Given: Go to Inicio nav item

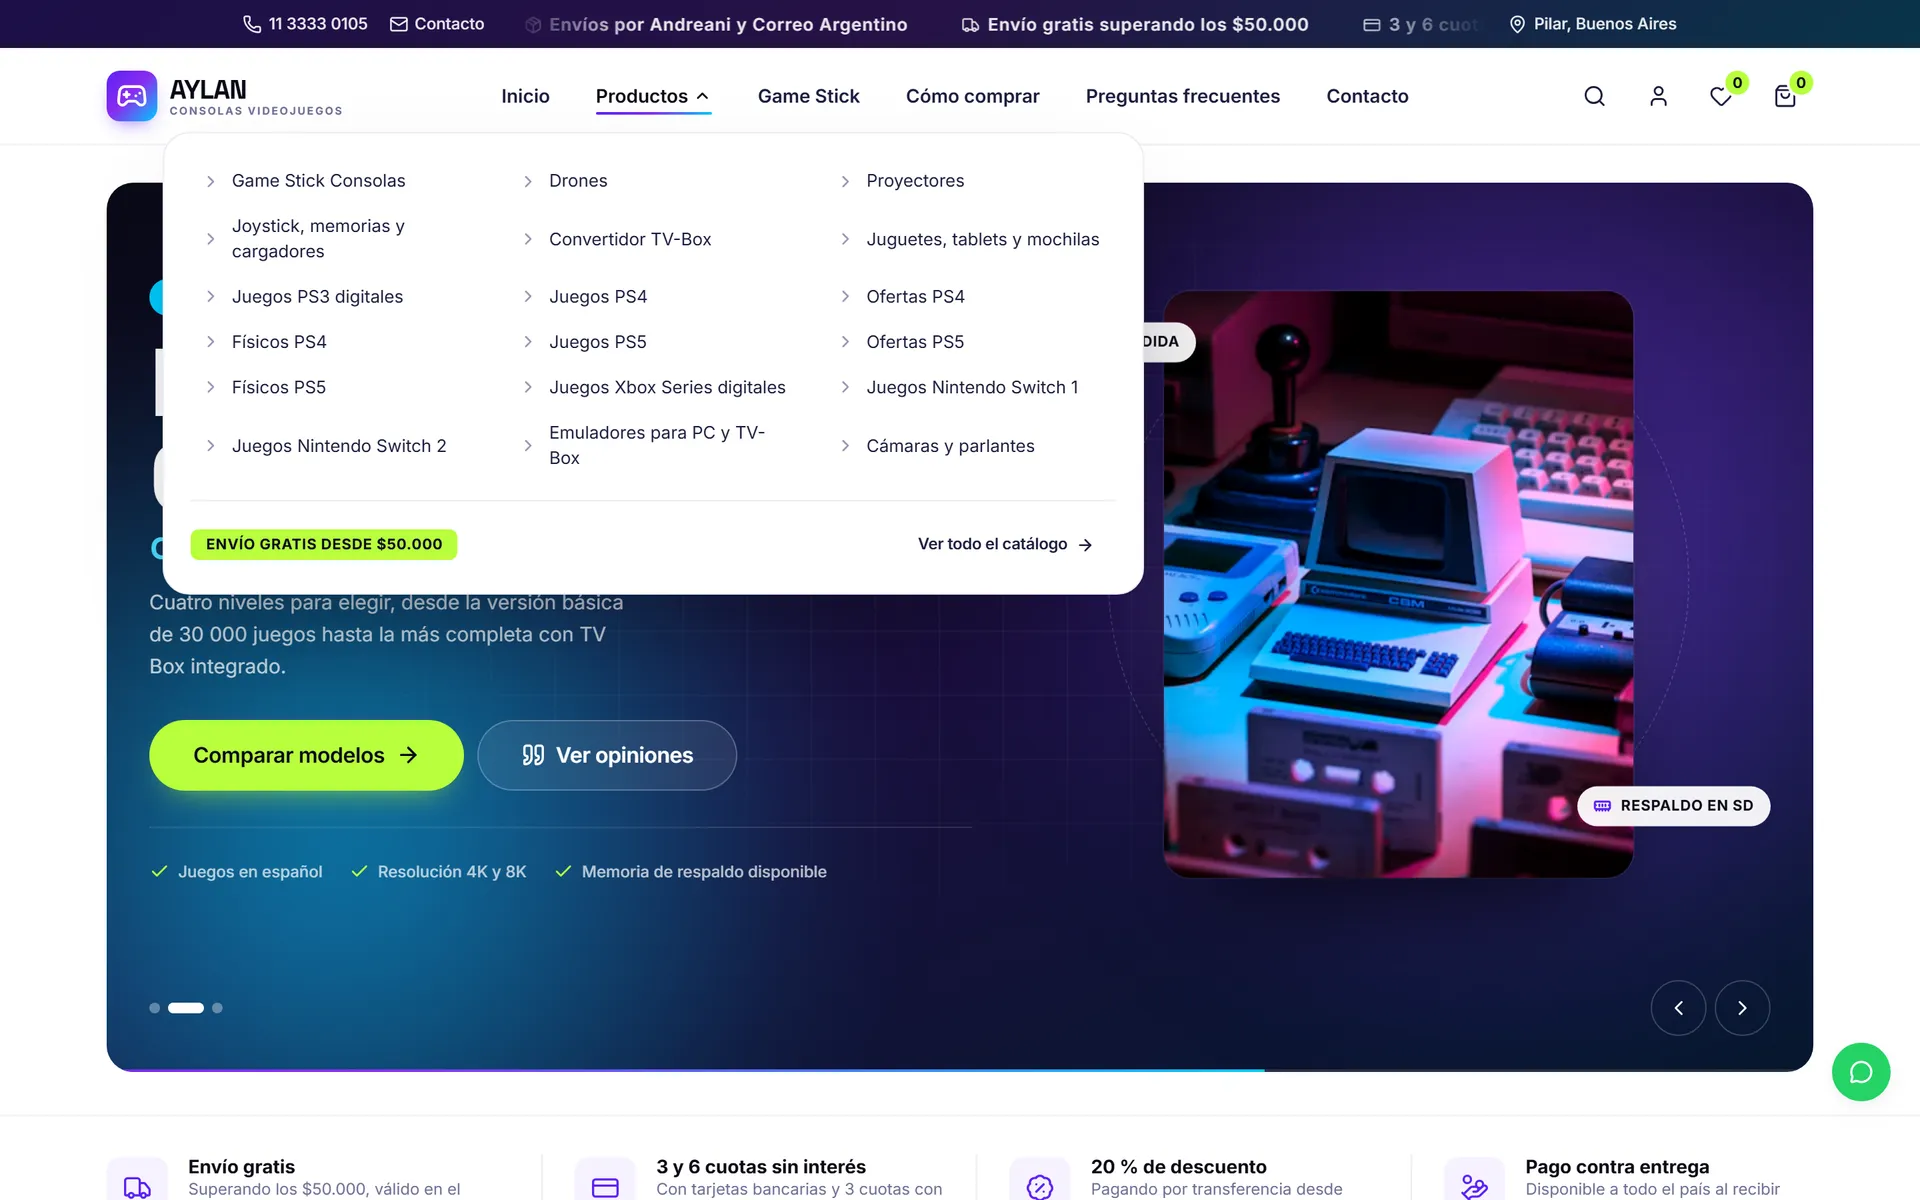Looking at the screenshot, I should (525, 96).
